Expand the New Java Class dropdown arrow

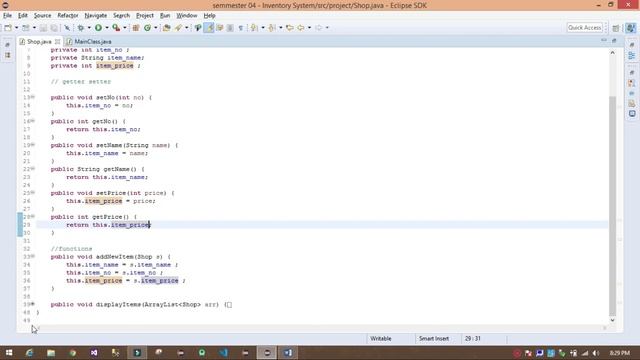156,28
